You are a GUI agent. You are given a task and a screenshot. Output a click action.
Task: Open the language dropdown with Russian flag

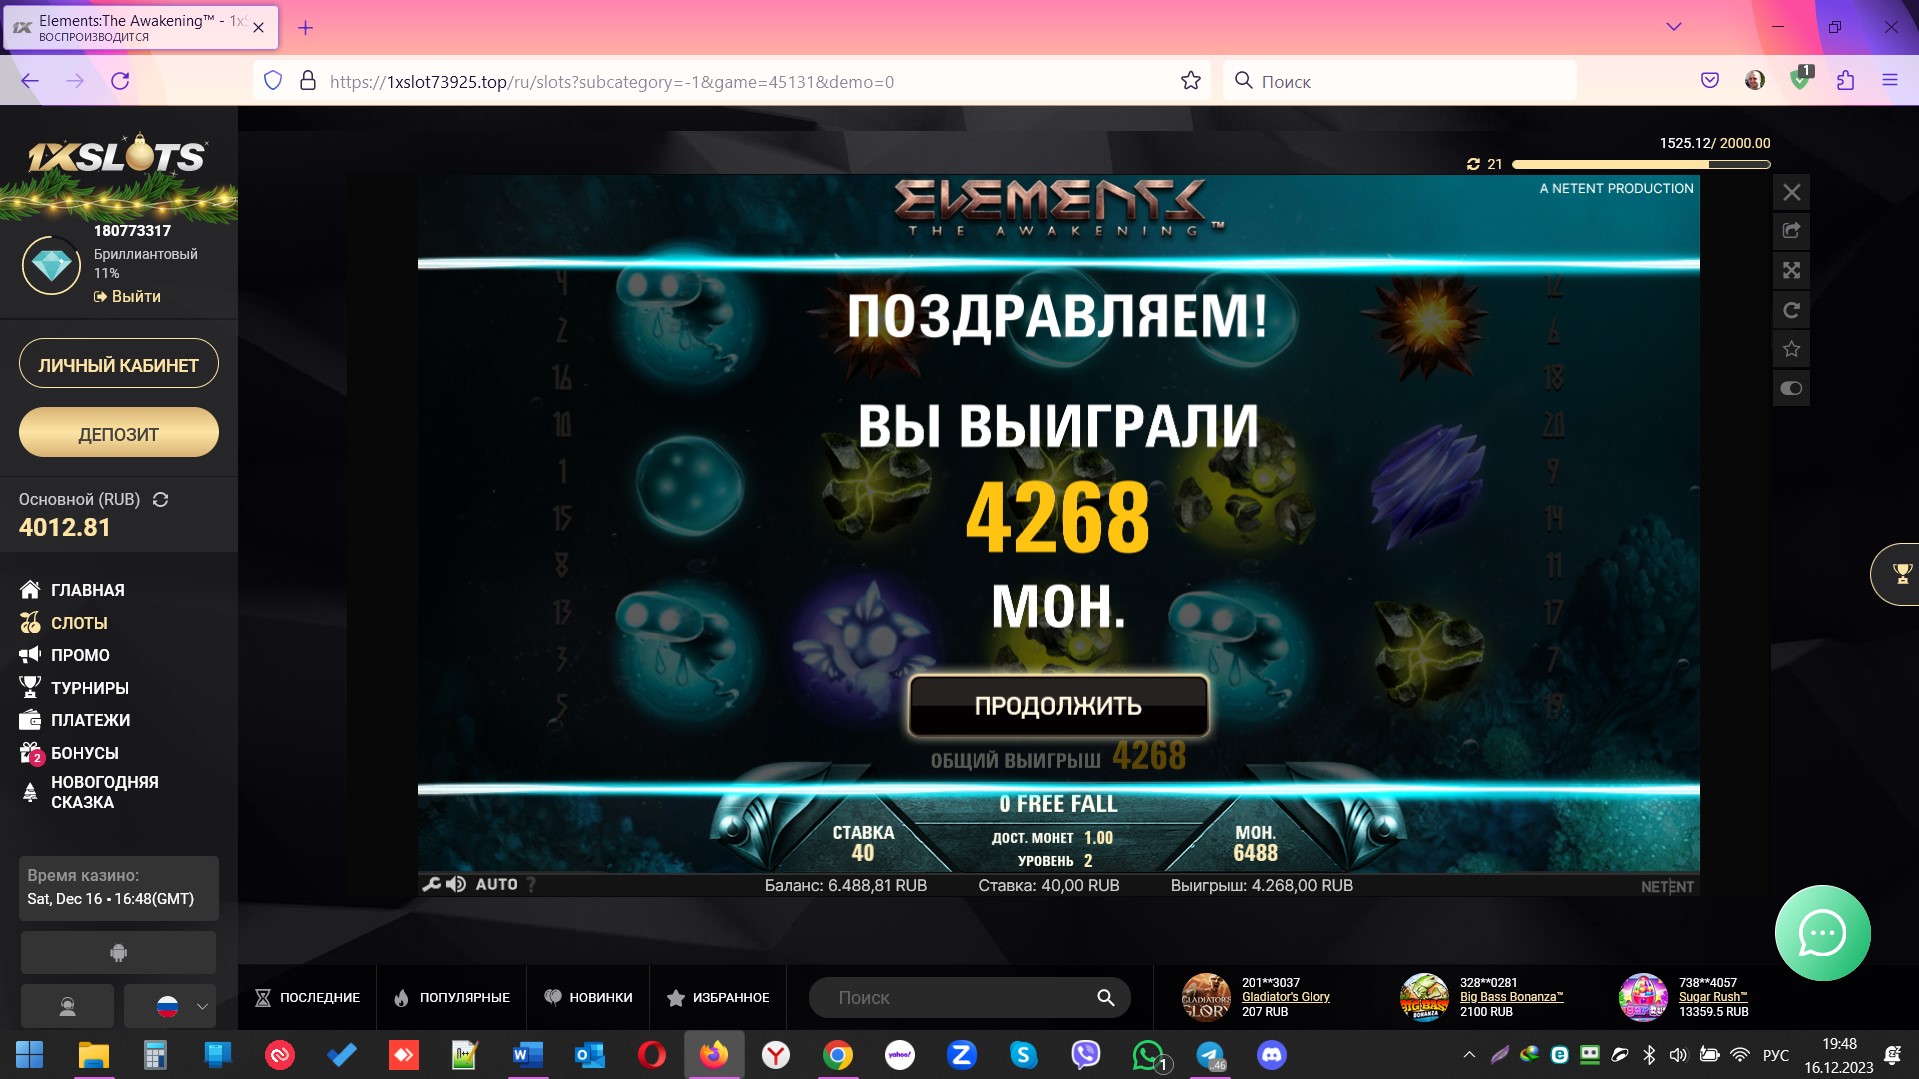pyautogui.click(x=169, y=1006)
